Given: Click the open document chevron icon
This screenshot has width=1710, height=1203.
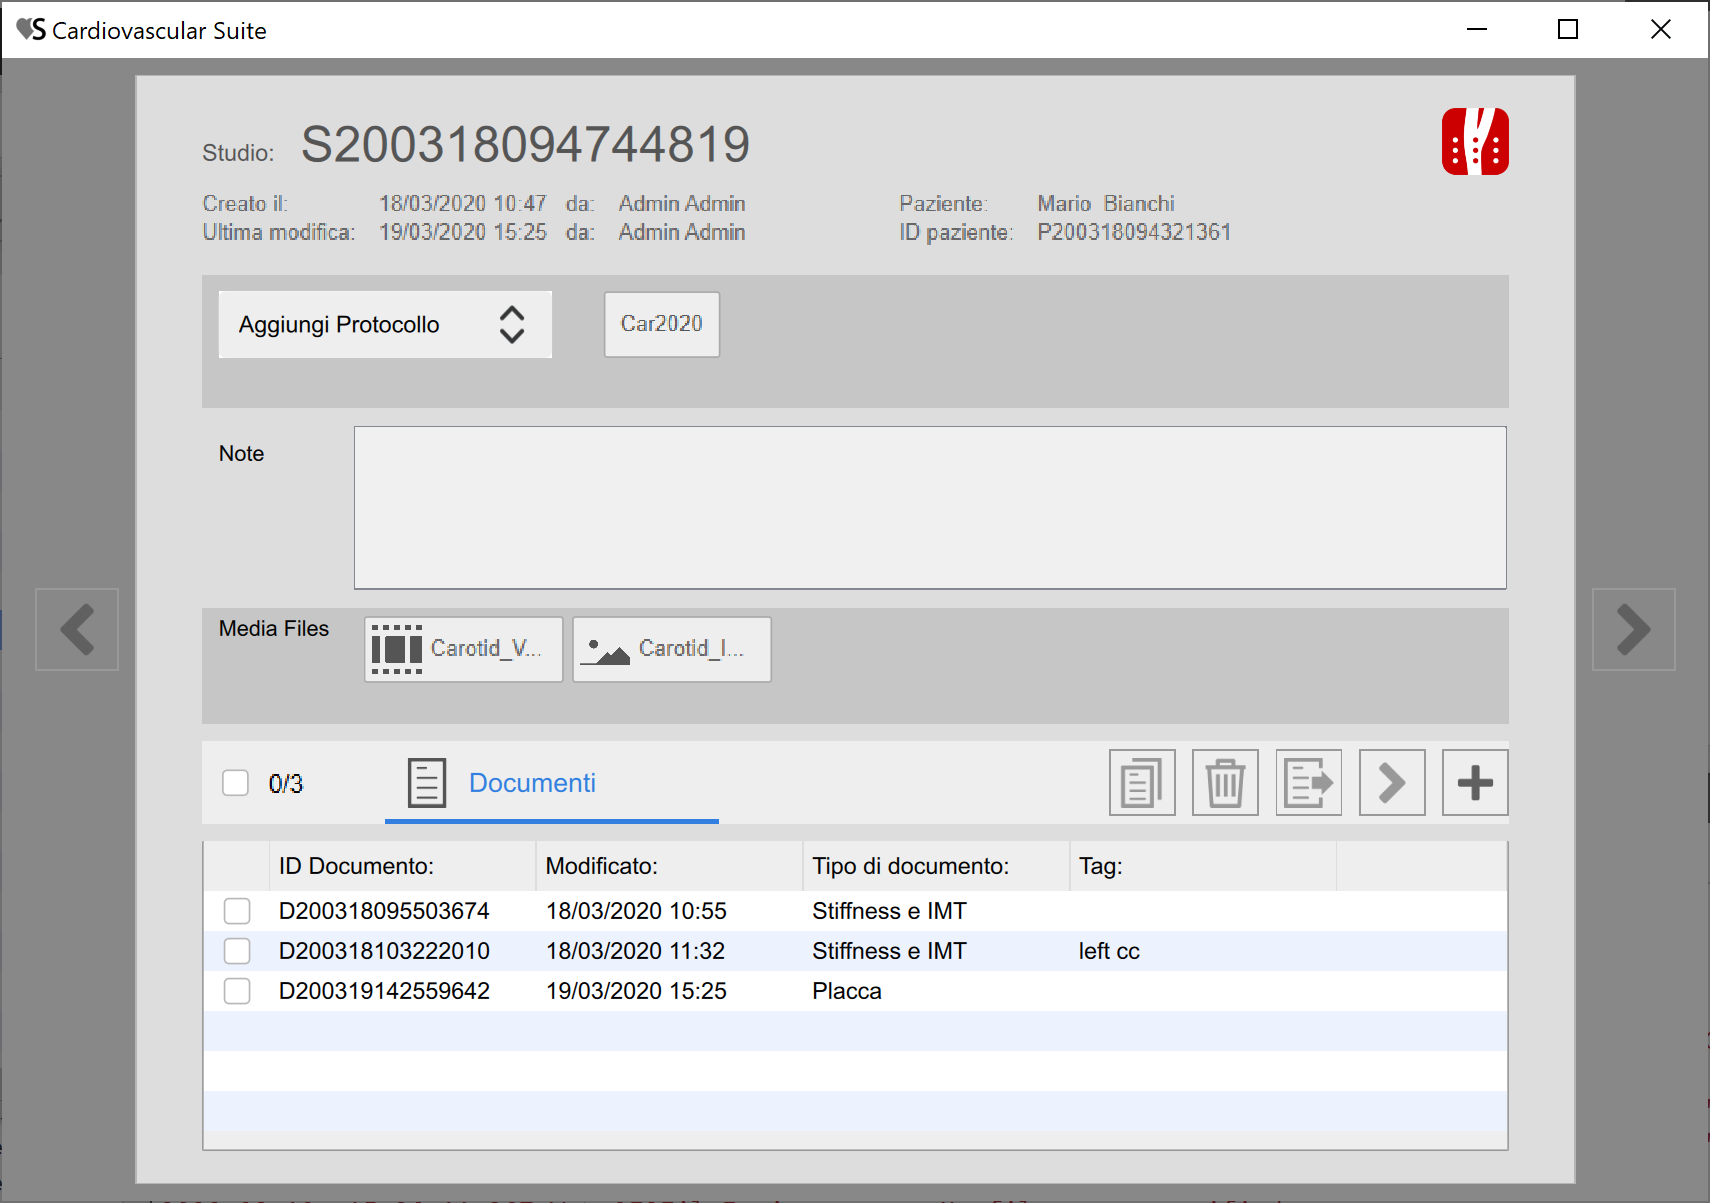Looking at the screenshot, I should tap(1391, 783).
